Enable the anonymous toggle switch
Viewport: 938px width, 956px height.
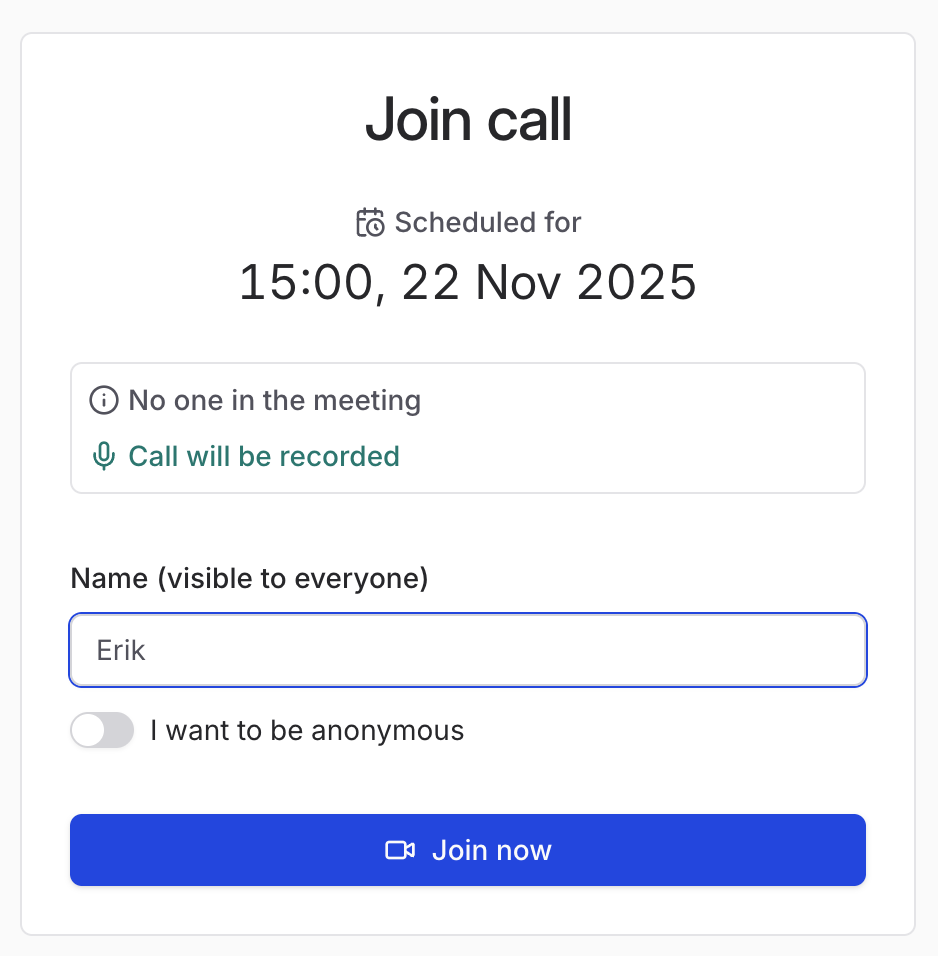(102, 730)
